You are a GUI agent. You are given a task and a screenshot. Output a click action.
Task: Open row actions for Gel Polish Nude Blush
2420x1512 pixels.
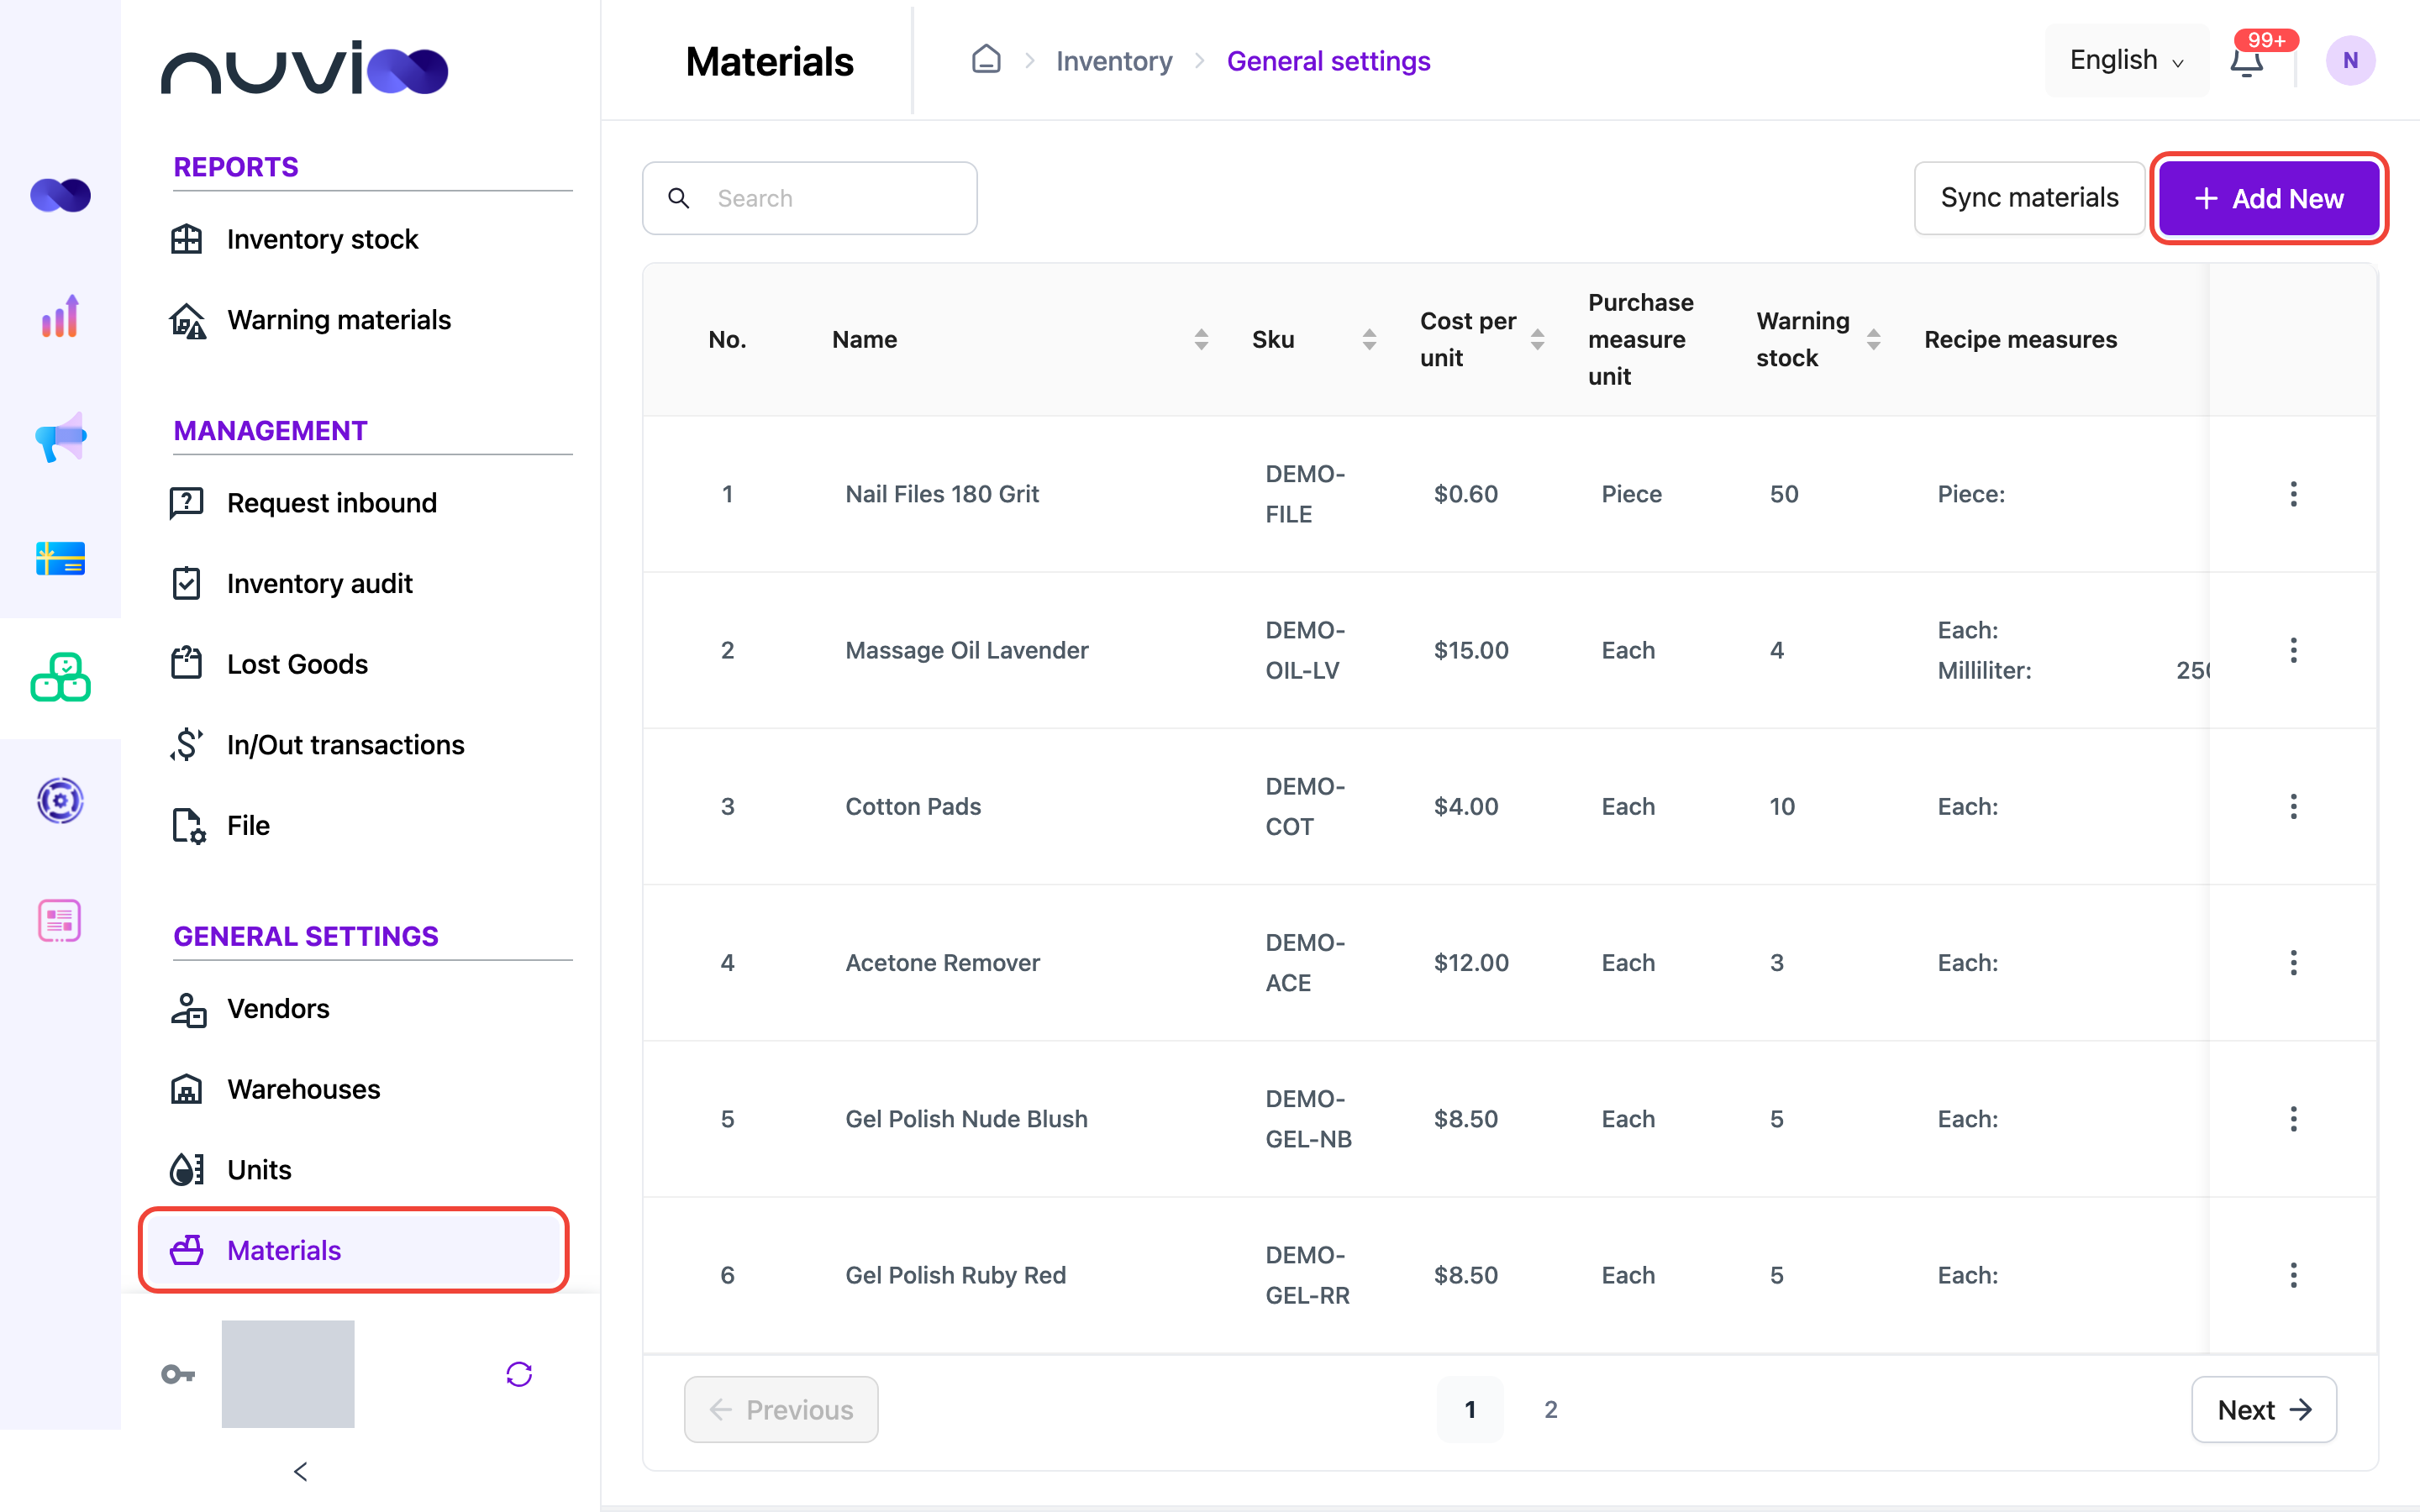[2293, 1119]
